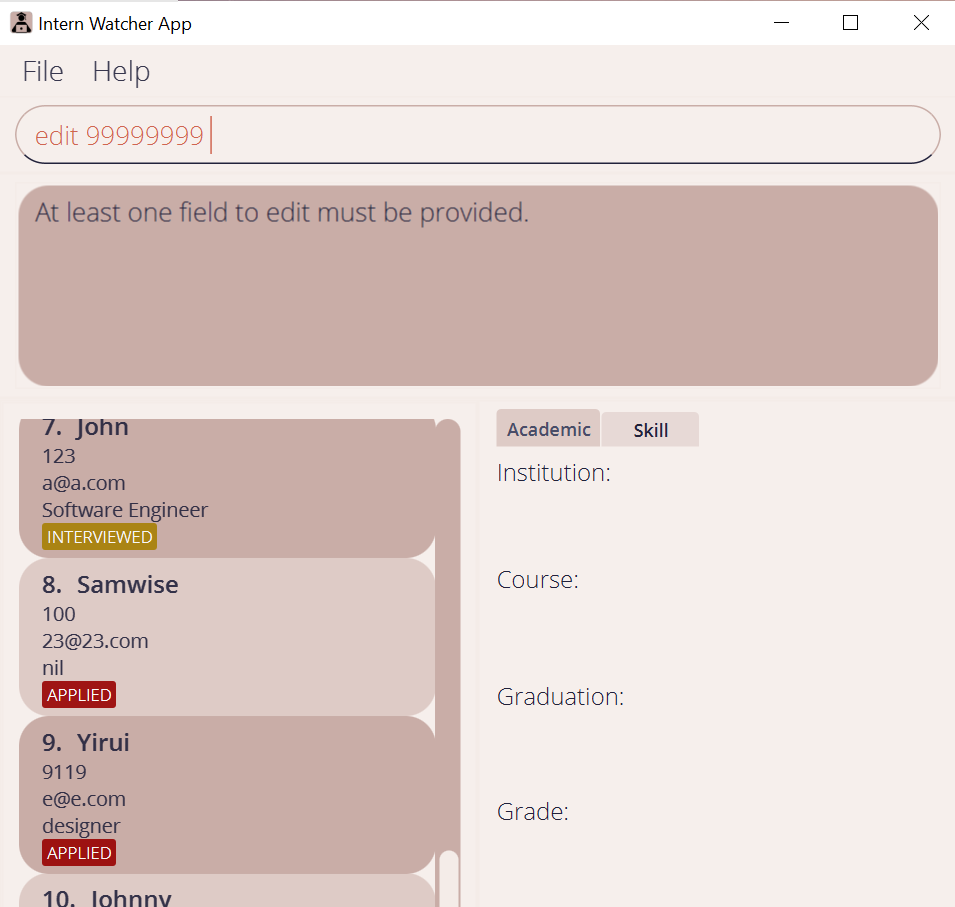
Task: Switch to the Skill tab
Action: 650,430
